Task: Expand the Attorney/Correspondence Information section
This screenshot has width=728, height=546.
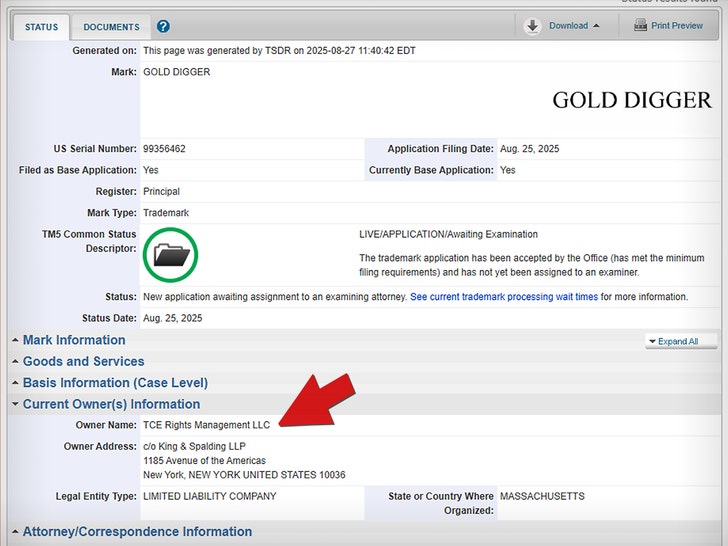Action: tap(137, 532)
